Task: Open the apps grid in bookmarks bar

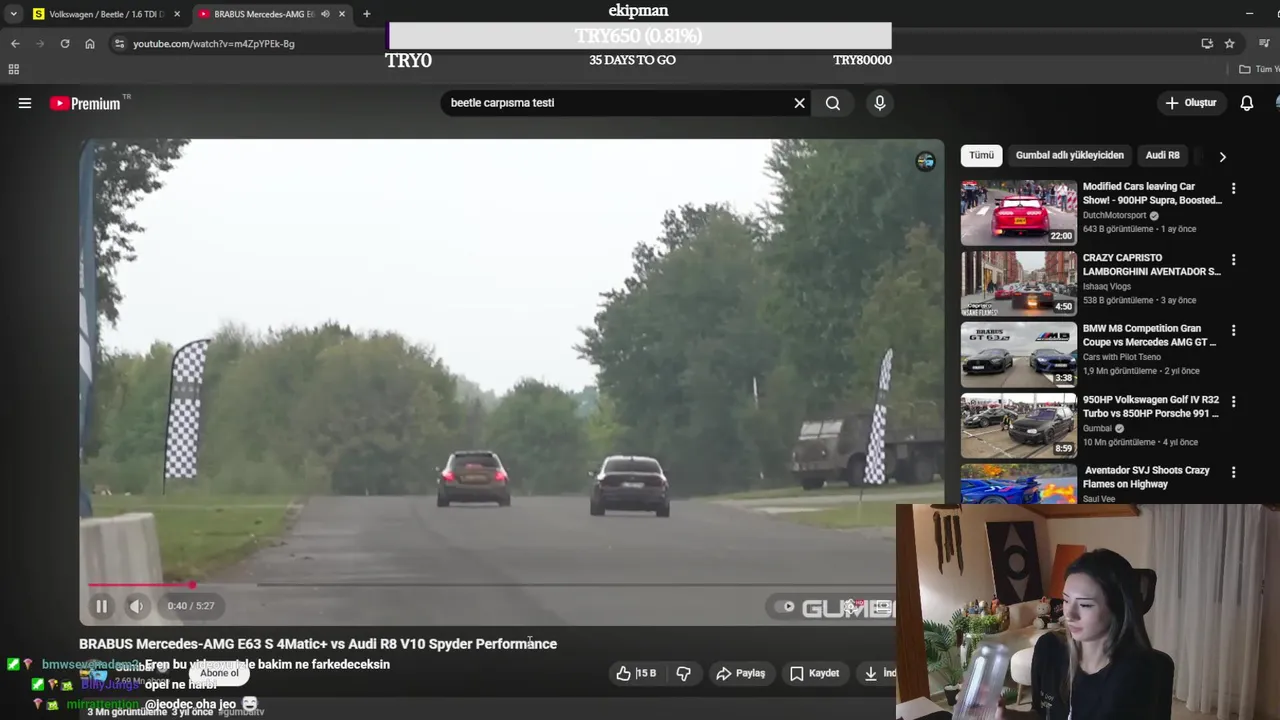Action: coord(13,69)
